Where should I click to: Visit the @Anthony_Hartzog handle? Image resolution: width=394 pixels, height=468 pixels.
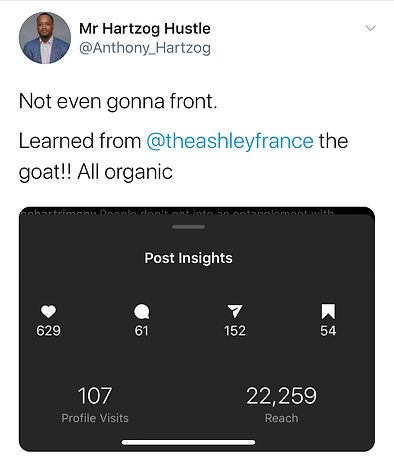point(145,48)
